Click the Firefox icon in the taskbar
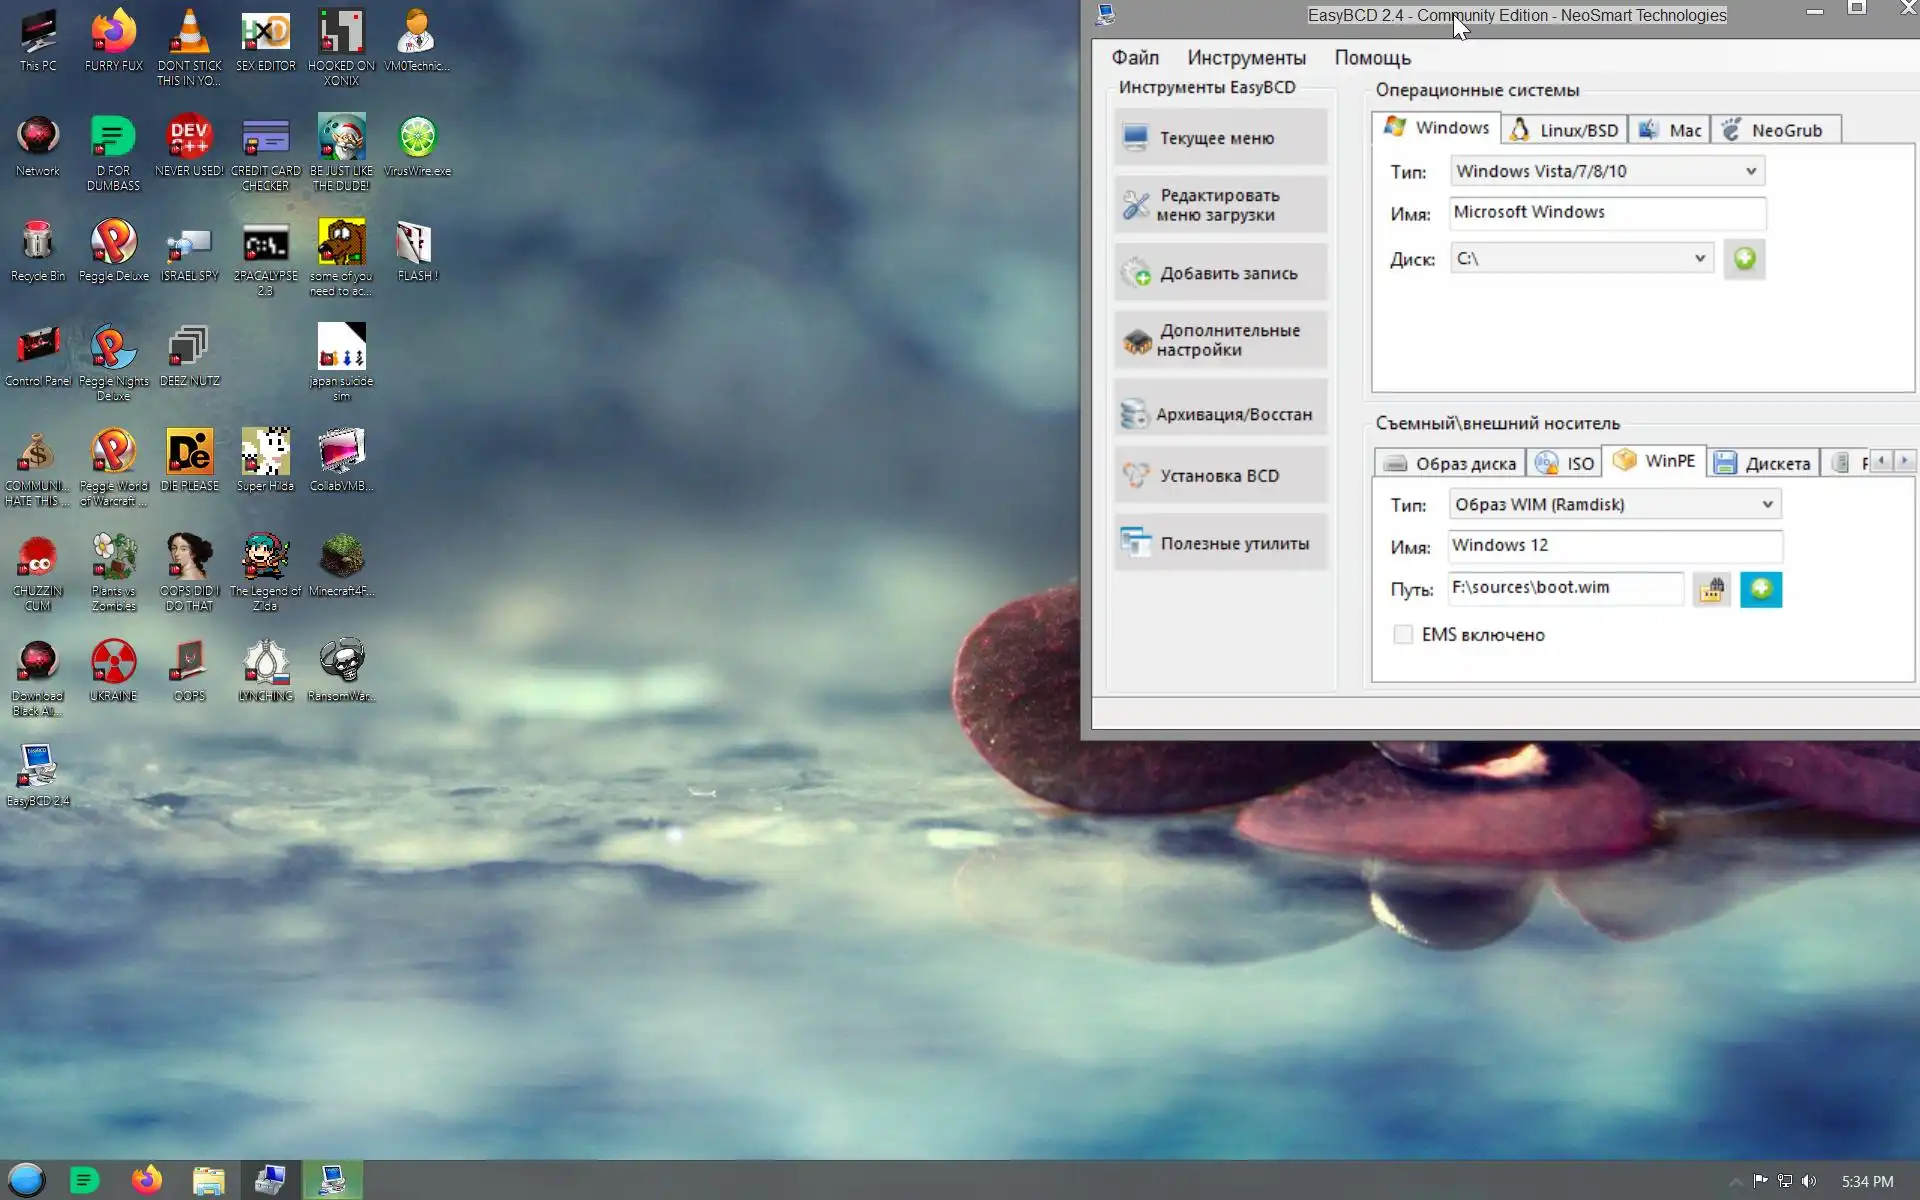Viewport: 1920px width, 1200px height. [x=147, y=1181]
